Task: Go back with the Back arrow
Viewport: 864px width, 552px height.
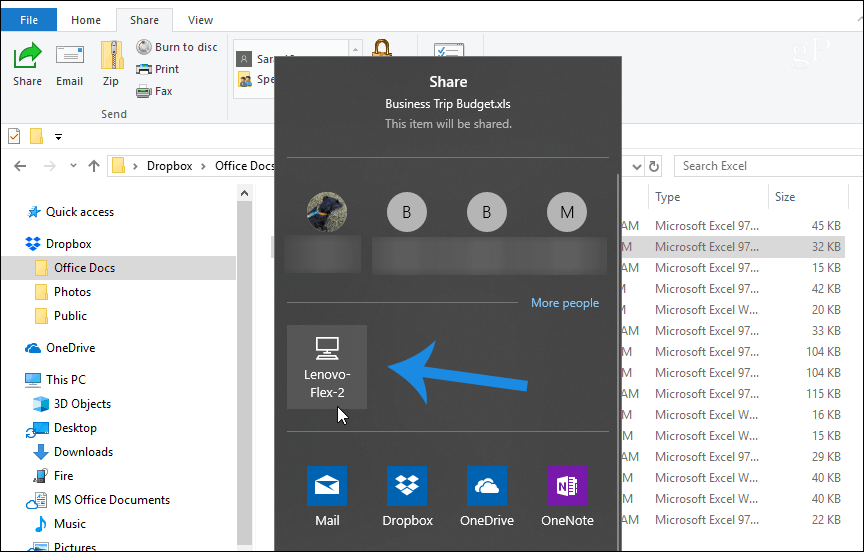Action: coord(20,166)
